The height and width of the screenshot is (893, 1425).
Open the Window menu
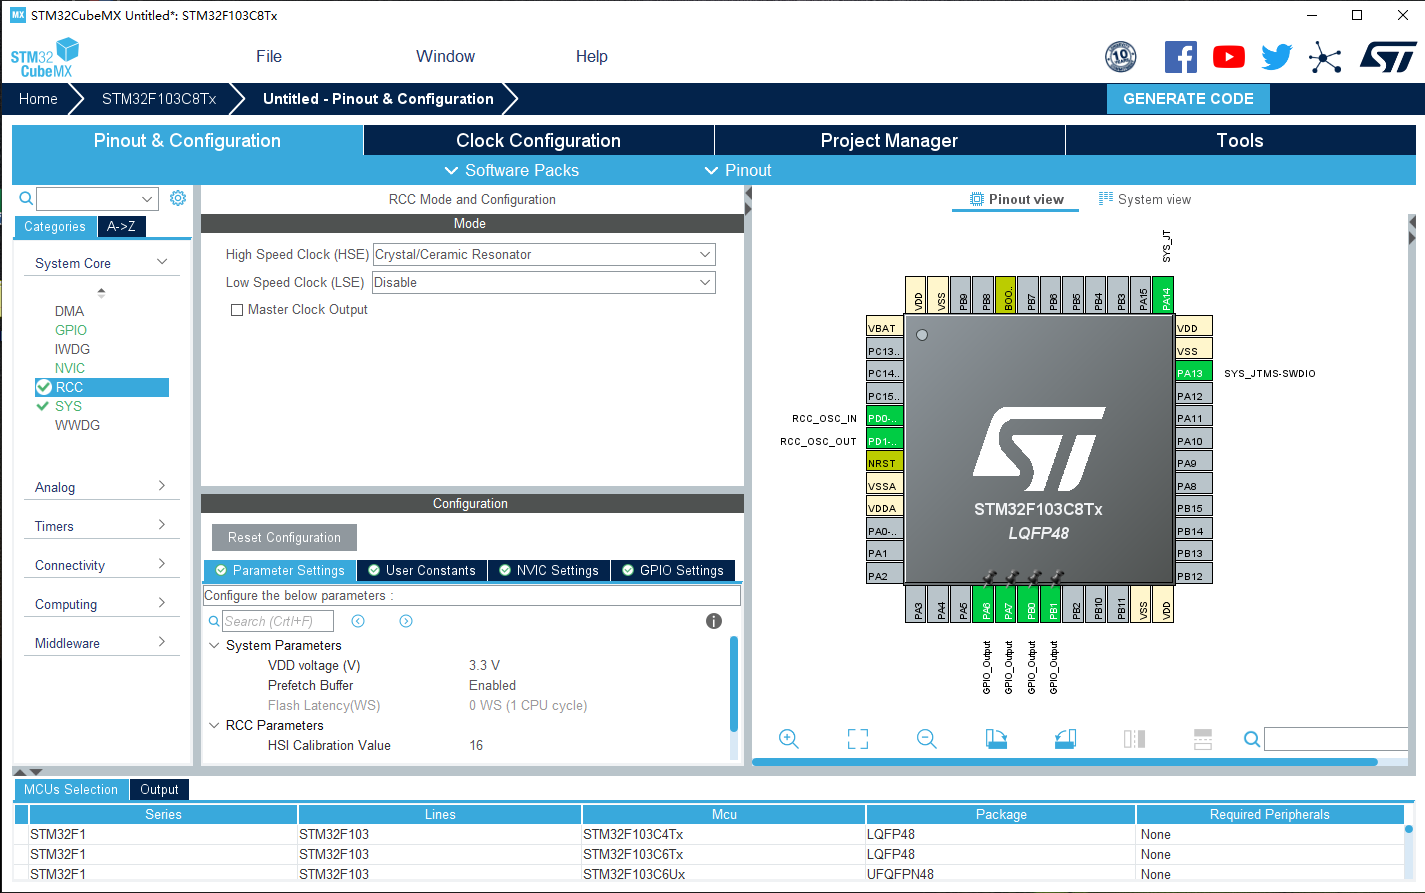(445, 56)
